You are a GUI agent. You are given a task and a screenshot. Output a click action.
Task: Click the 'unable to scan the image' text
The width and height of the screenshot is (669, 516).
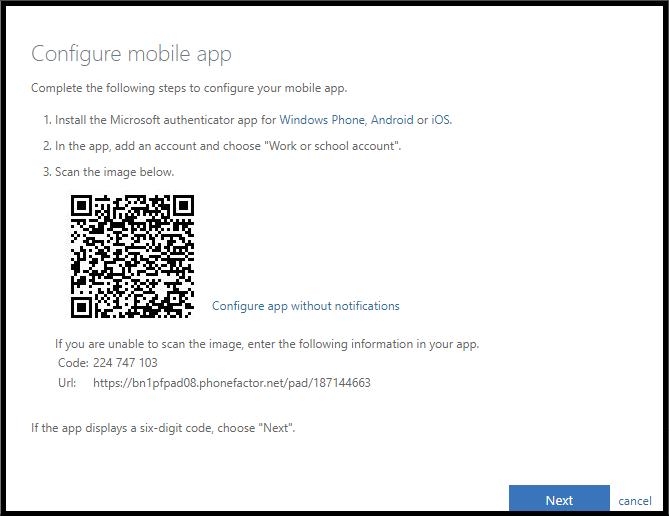(267, 344)
